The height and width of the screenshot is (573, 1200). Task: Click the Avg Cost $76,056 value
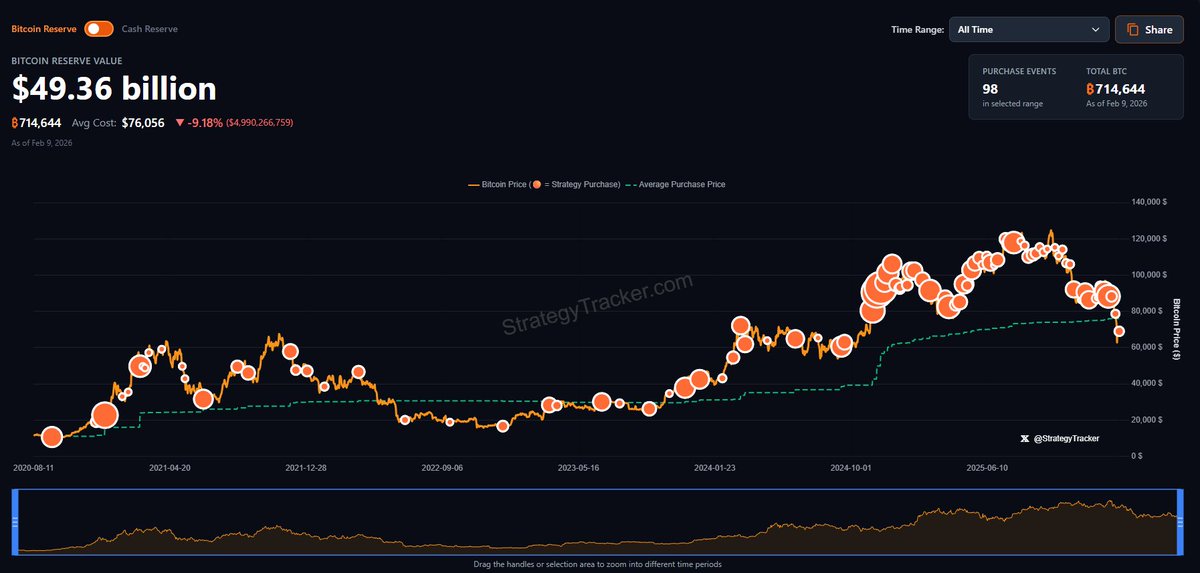tap(143, 122)
